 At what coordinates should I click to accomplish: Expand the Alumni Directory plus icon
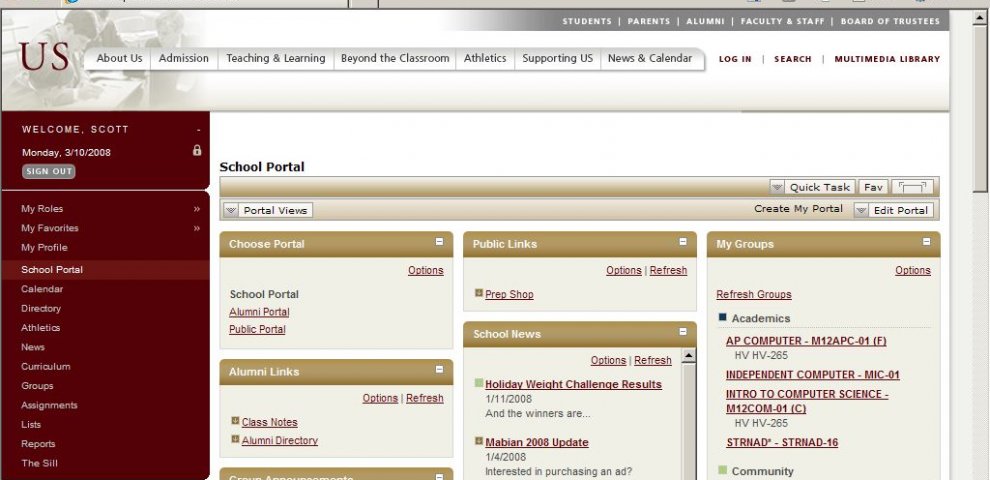(x=235, y=439)
